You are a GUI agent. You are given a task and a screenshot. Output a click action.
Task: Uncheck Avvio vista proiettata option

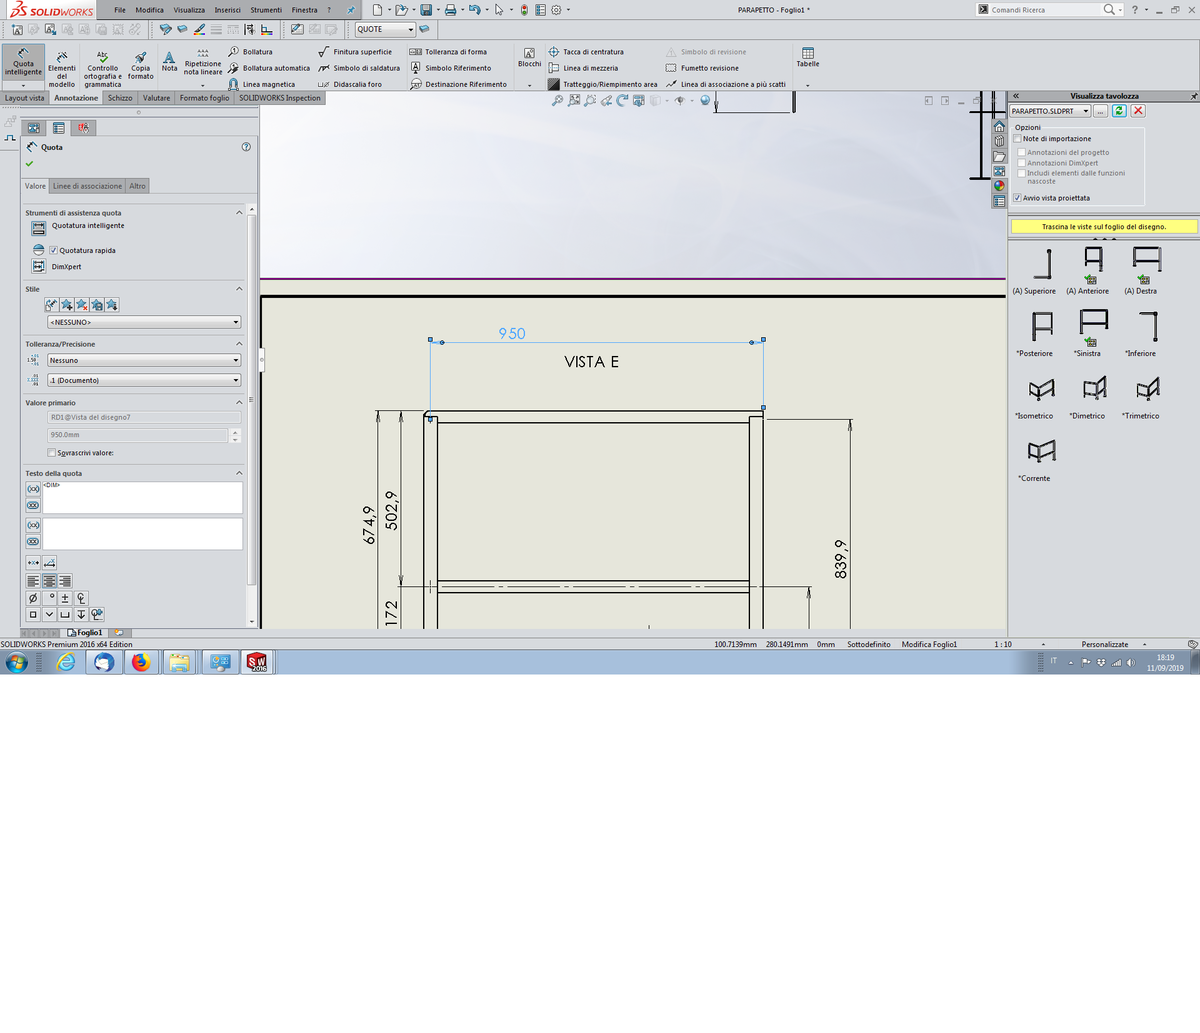1018,198
